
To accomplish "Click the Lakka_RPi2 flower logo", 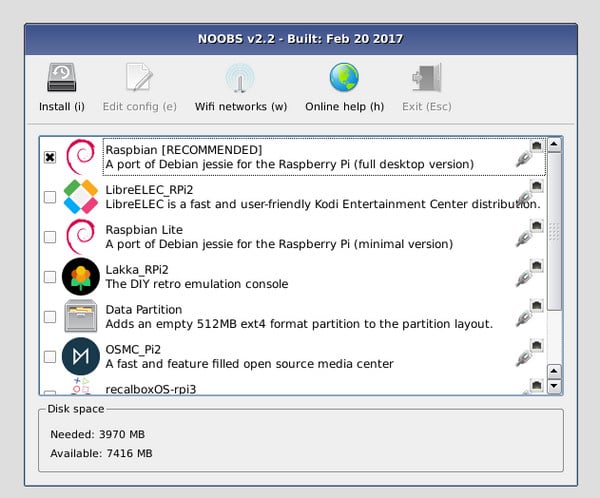I will tap(81, 276).
